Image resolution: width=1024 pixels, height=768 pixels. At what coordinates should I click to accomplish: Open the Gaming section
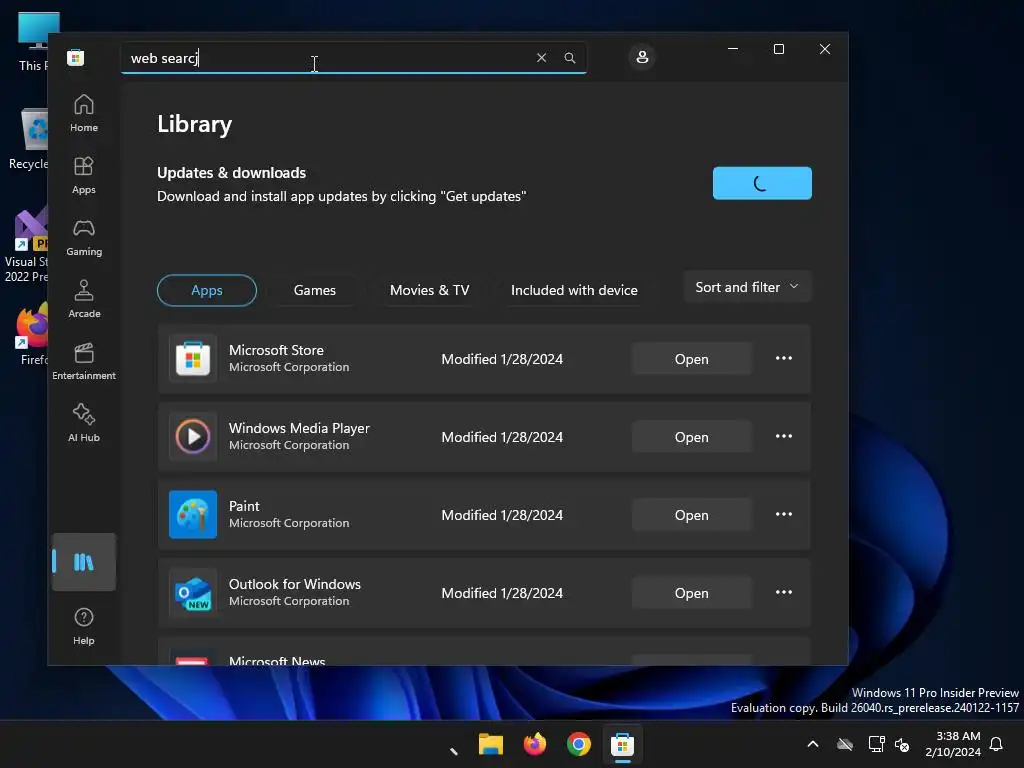84,238
